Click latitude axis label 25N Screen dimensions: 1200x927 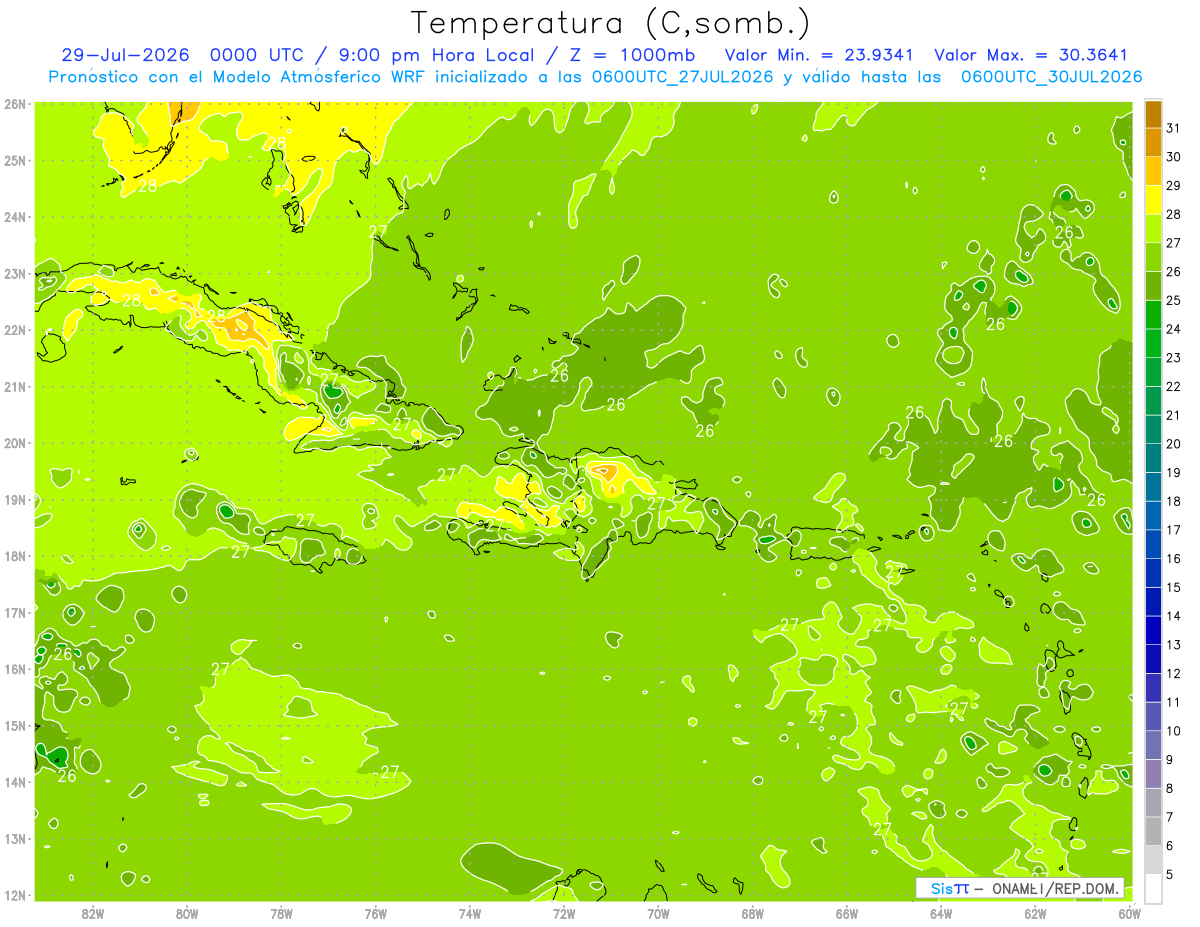(14, 160)
